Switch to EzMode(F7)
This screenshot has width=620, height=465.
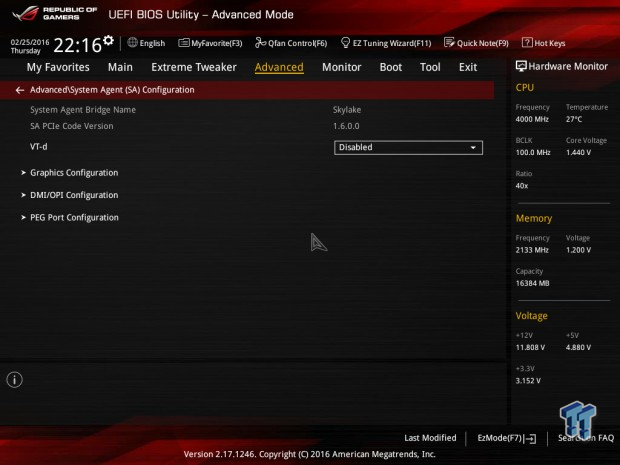[x=500, y=438]
